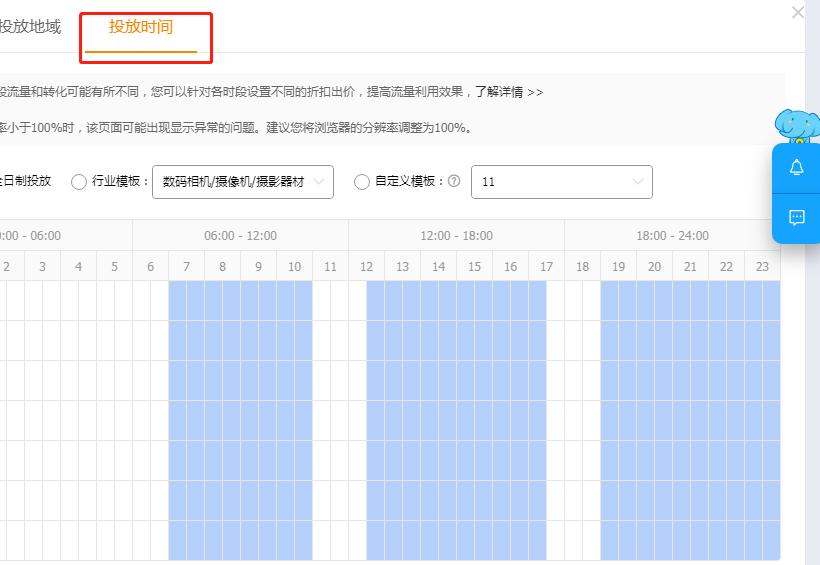Click hour column header 22
The width and height of the screenshot is (820, 565).
point(726,266)
